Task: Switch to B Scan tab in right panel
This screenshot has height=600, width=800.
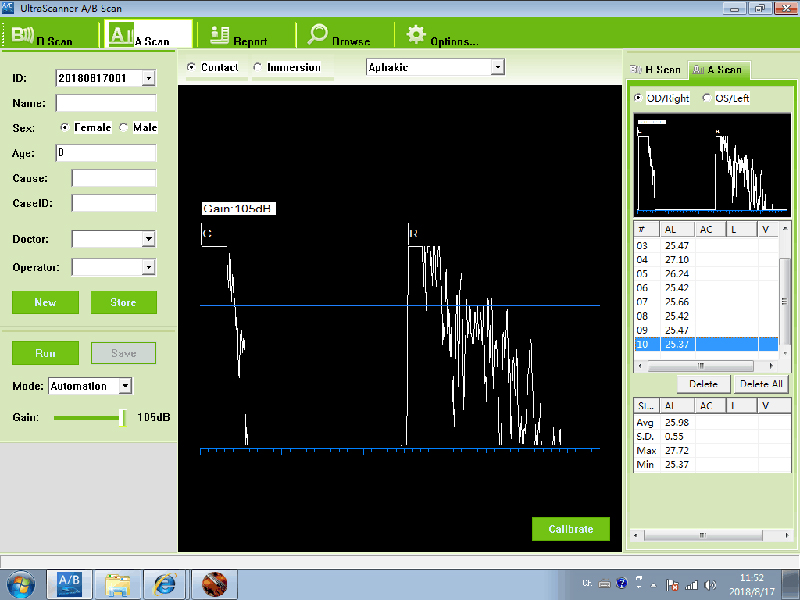Action: [x=656, y=70]
